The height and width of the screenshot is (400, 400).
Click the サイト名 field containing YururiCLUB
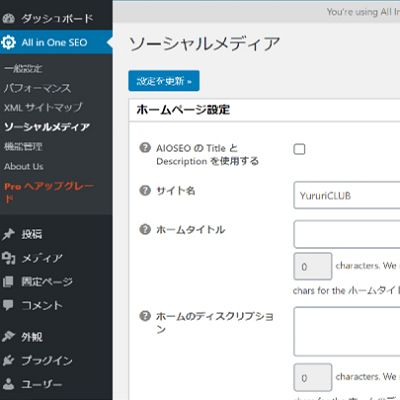347,195
